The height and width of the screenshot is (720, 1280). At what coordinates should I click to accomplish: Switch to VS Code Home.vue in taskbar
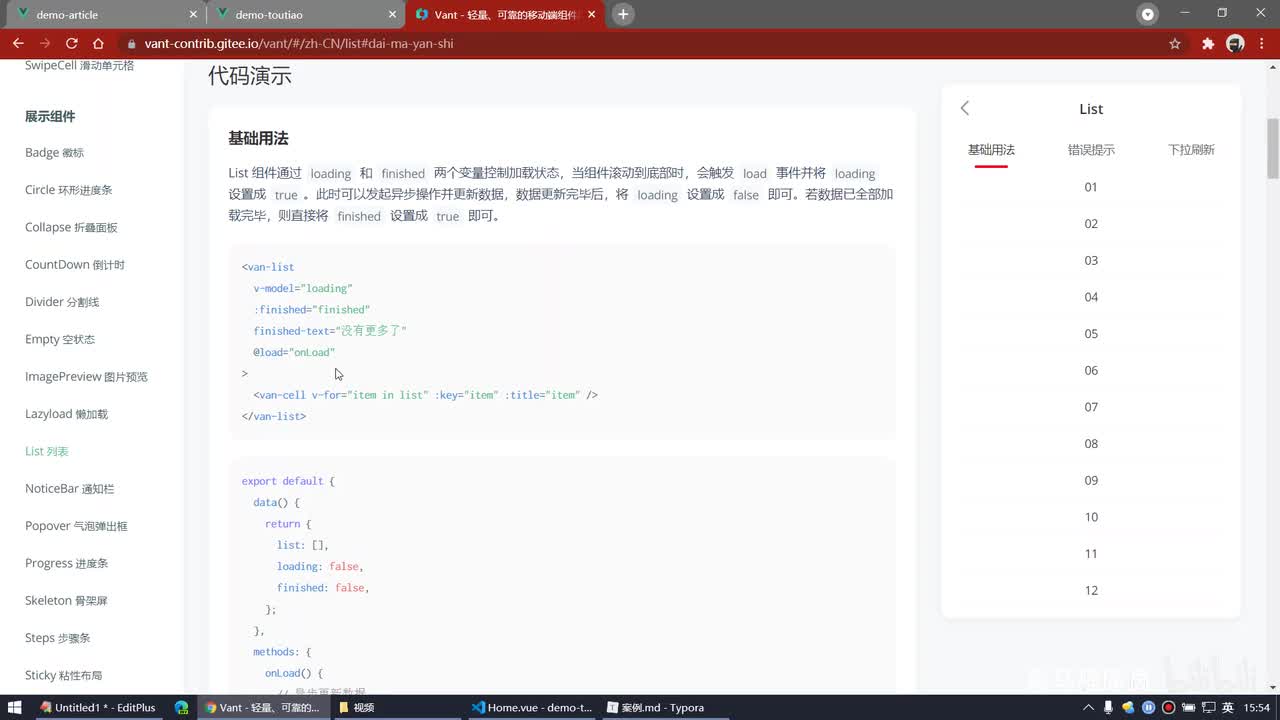tap(532, 707)
